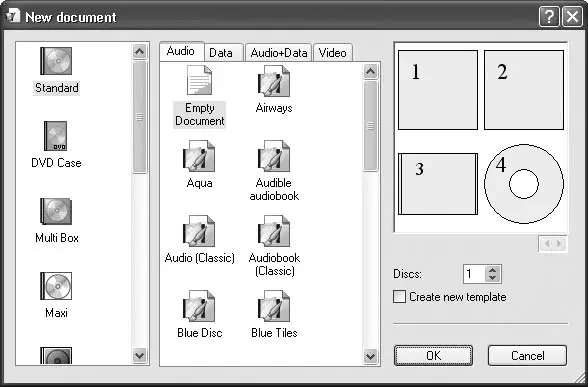Confirm with the OK button
The image size is (588, 387).
[434, 356]
